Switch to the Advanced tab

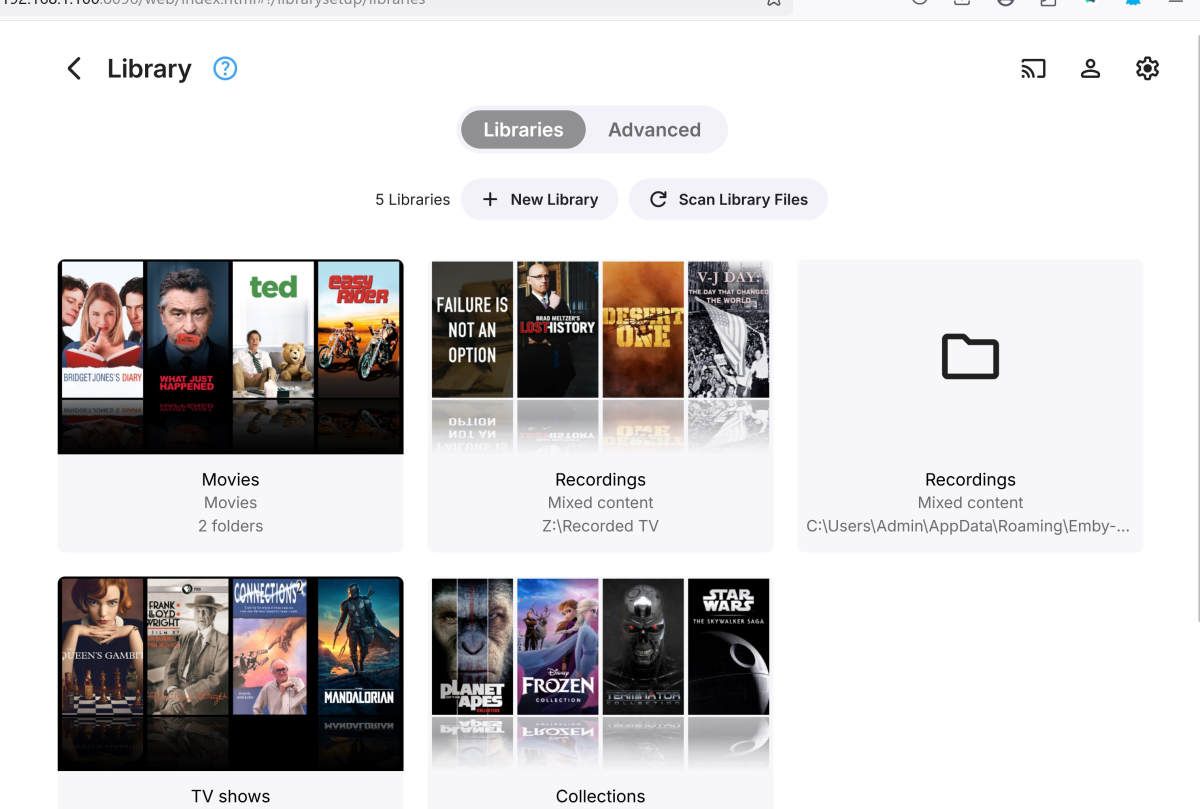click(654, 129)
